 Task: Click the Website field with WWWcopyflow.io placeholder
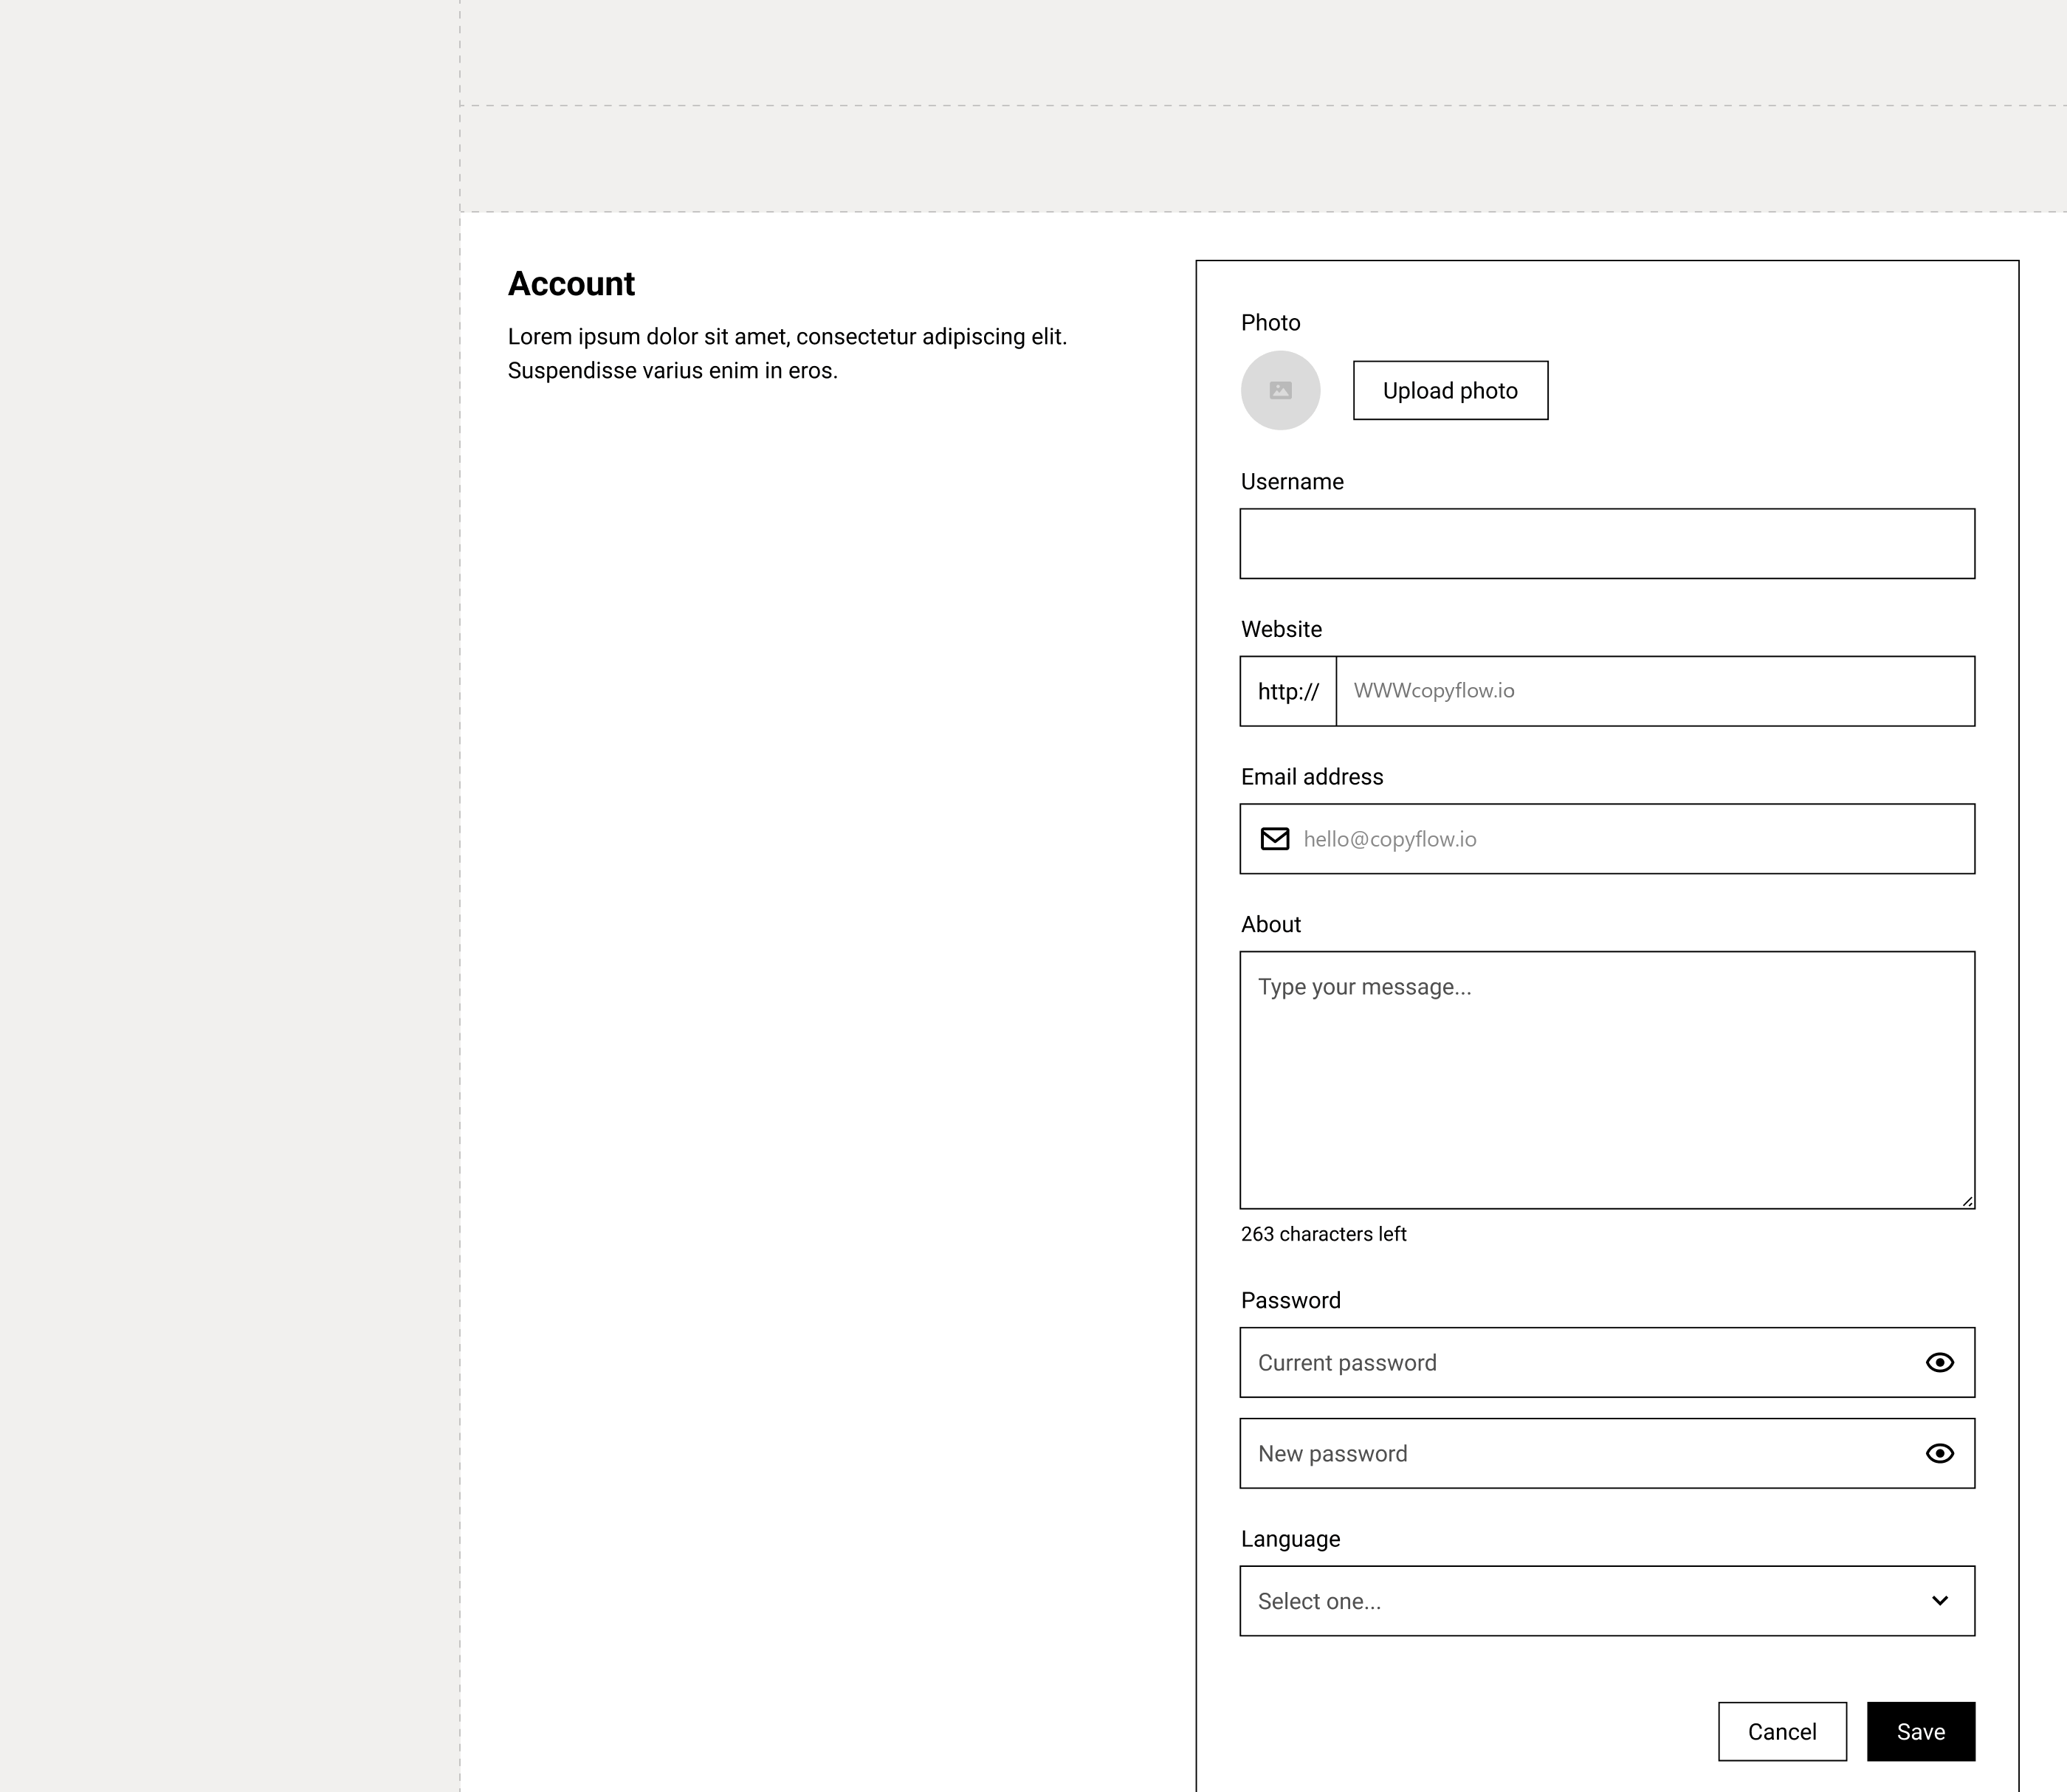1655,691
